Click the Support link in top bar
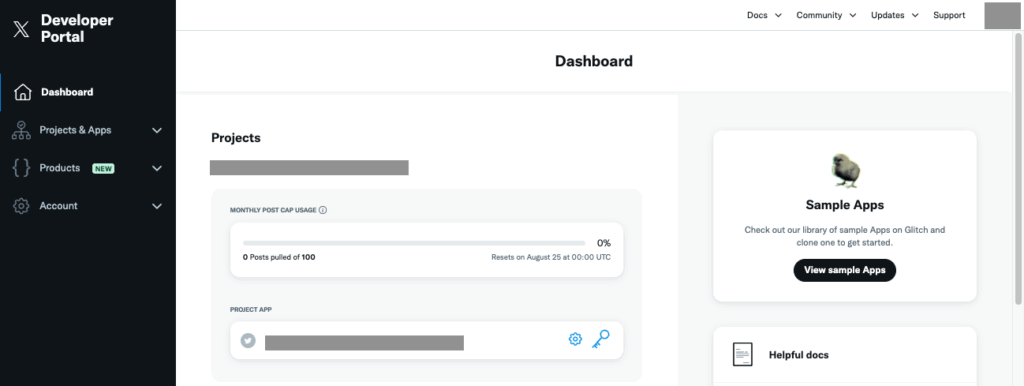This screenshot has height=386, width=1024. click(949, 15)
